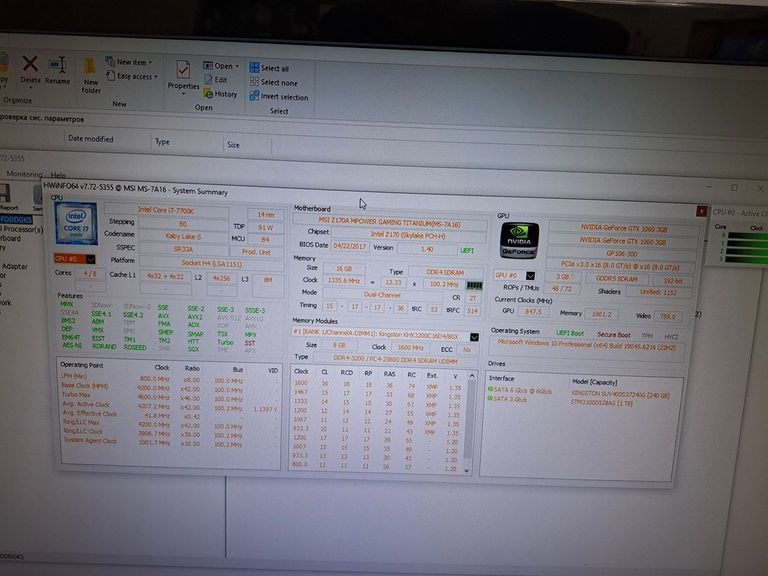This screenshot has width=768, height=576.
Task: Open the memory module selector dropdown
Action: 474,337
